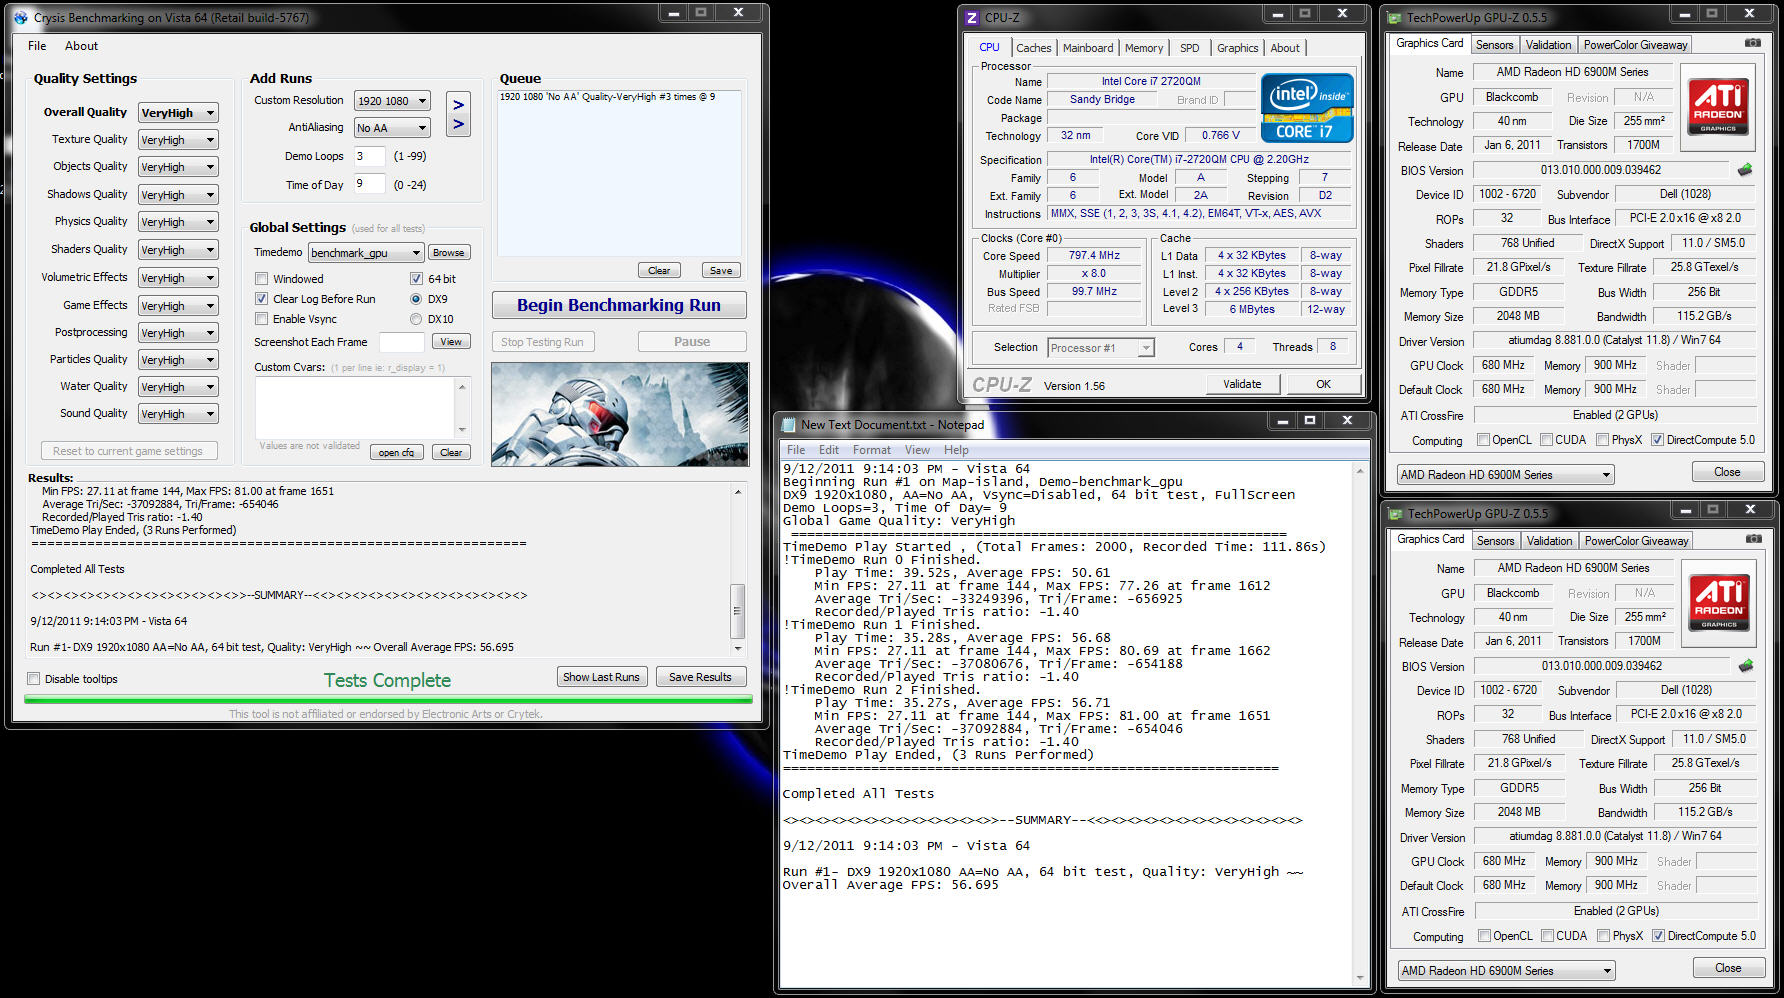Image resolution: width=1784 pixels, height=998 pixels.
Task: Open the Overall Quality dropdown
Action: [178, 113]
